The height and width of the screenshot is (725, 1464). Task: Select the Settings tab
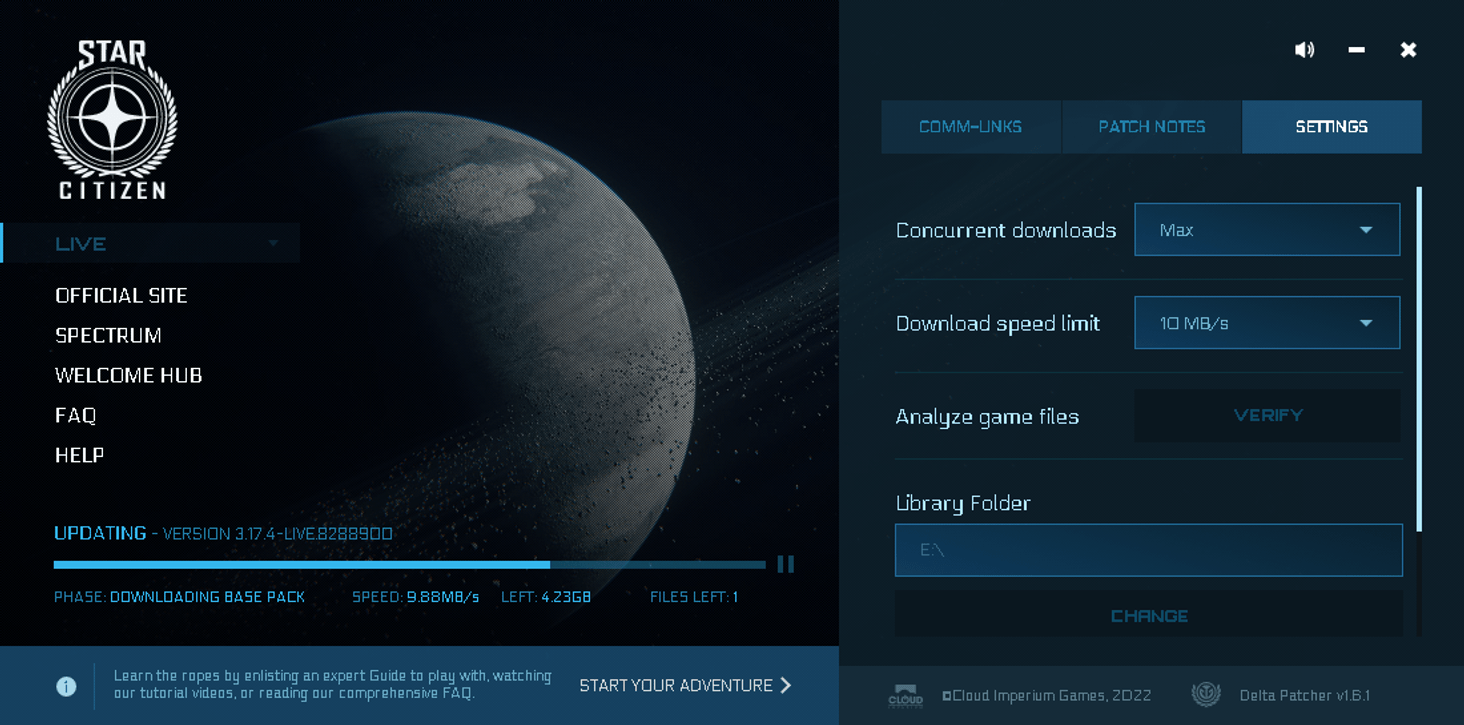pyautogui.click(x=1331, y=127)
